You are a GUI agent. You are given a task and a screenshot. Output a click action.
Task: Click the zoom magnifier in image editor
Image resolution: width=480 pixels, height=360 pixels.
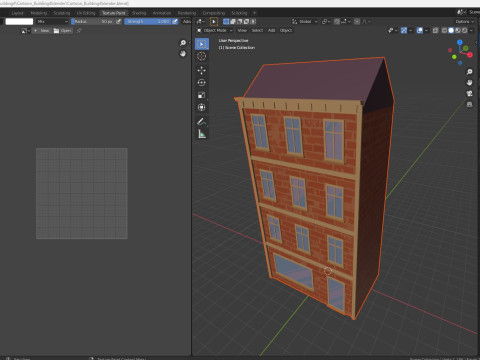(183, 43)
